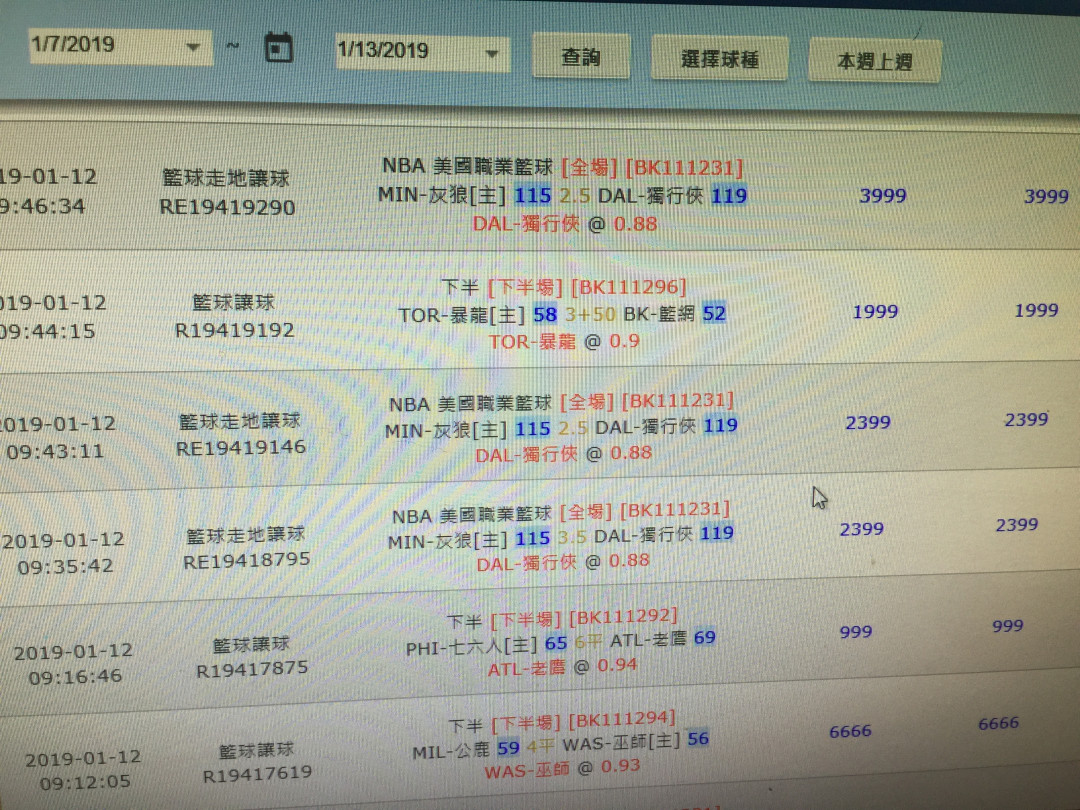The height and width of the screenshot is (810, 1080).
Task: Click the 選擇球種 button
Action: [x=719, y=59]
